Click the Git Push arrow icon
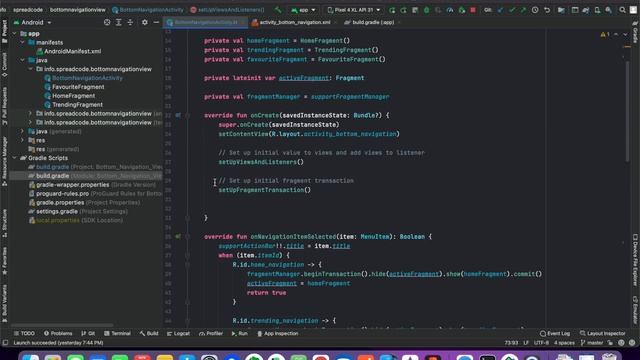 pyautogui.click(x=523, y=10)
